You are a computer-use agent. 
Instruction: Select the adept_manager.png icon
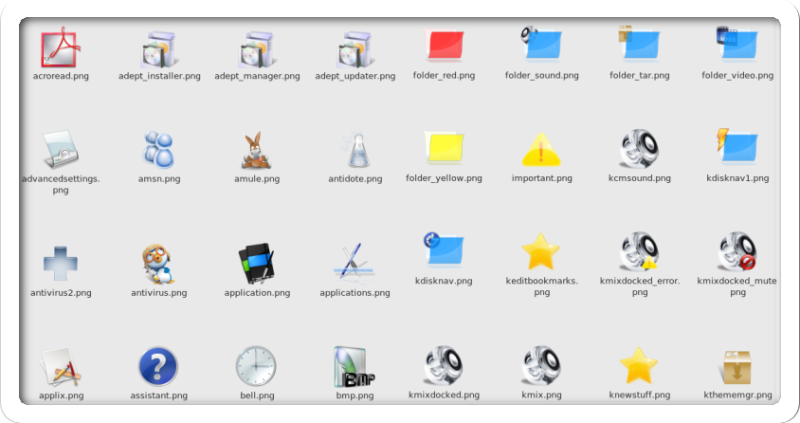coord(257,49)
